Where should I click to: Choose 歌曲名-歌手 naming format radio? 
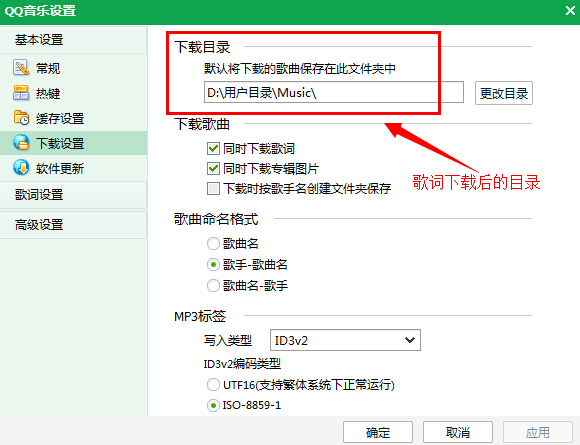pyautogui.click(x=213, y=286)
